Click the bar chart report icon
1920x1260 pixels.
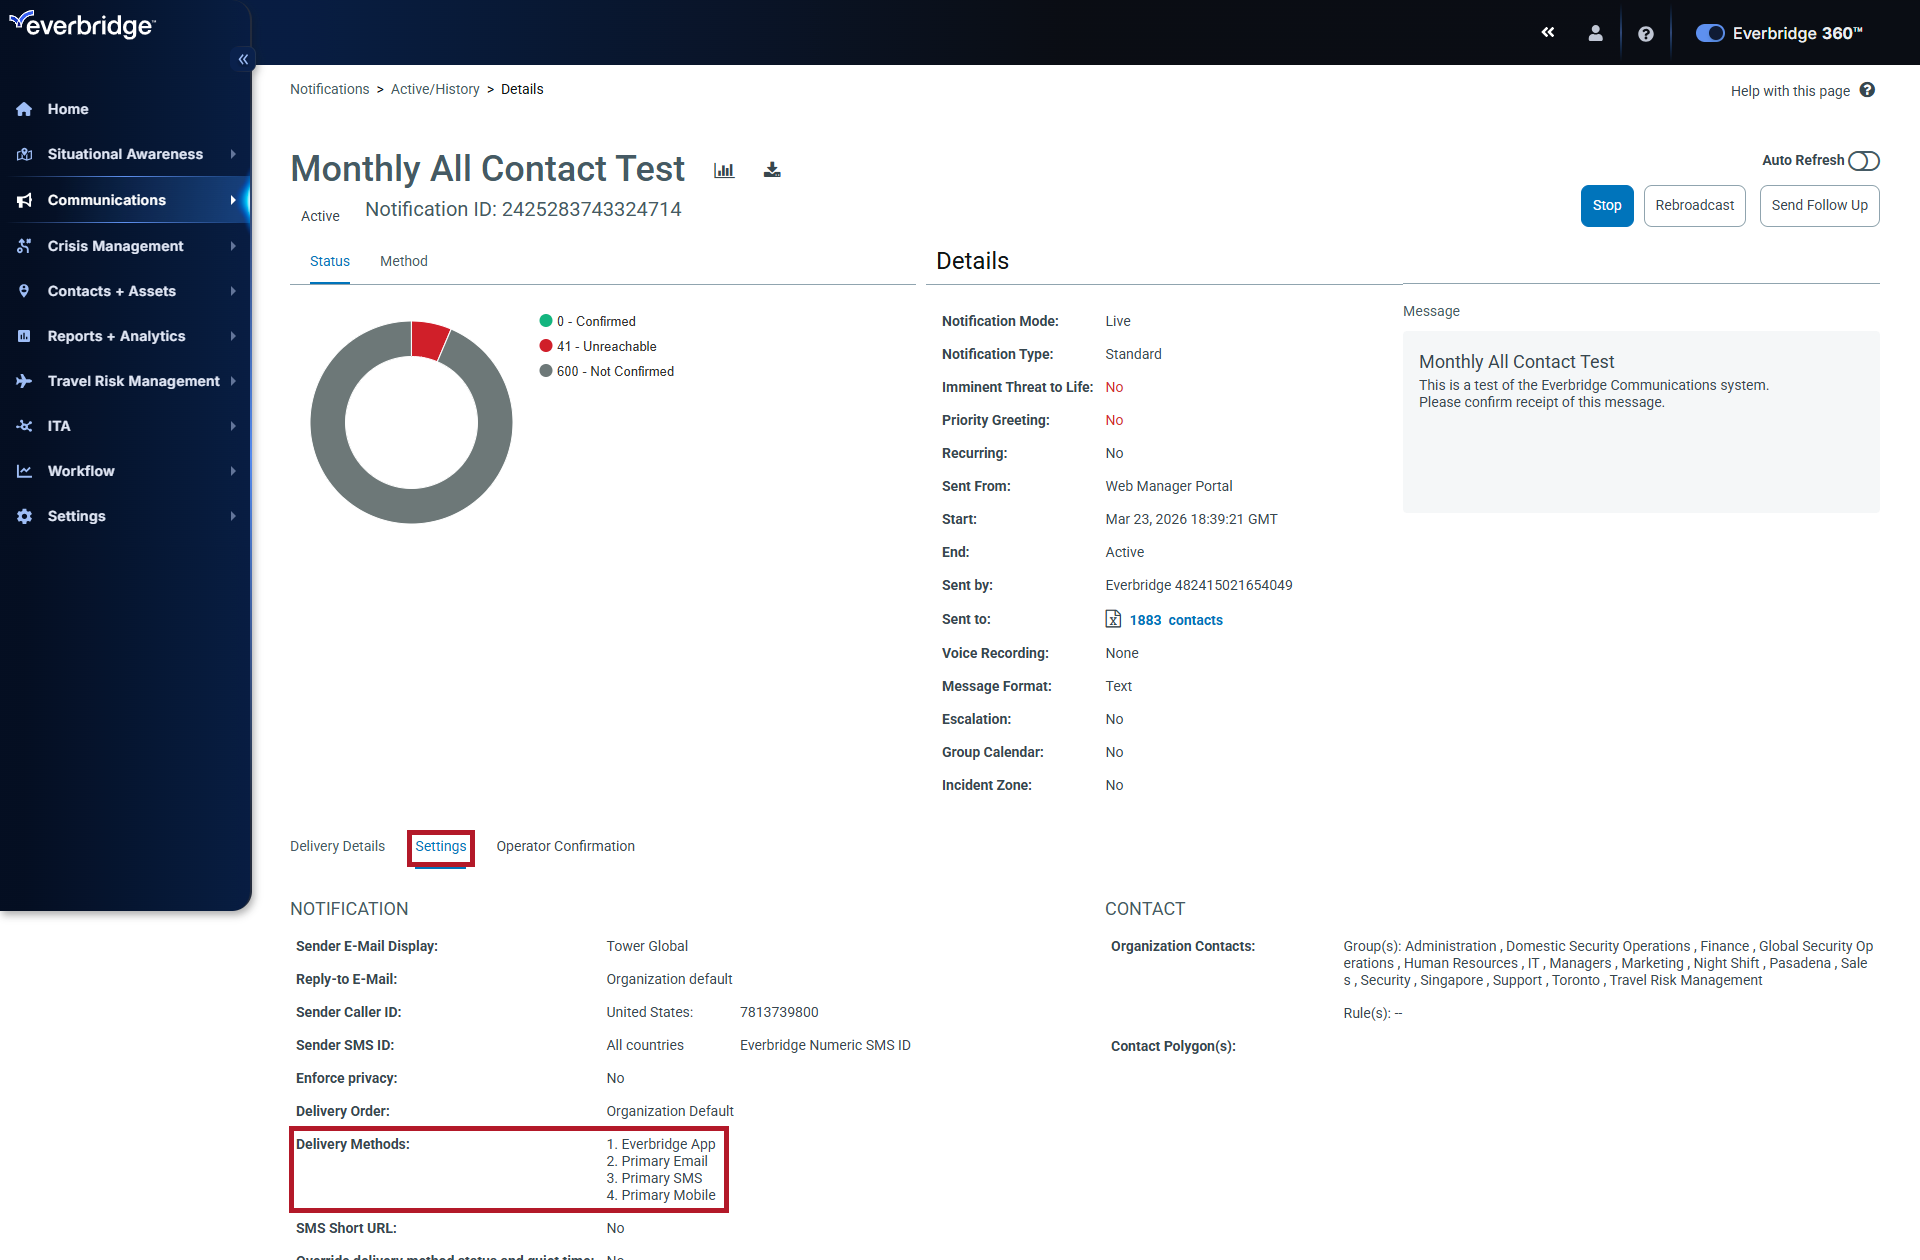coord(724,170)
